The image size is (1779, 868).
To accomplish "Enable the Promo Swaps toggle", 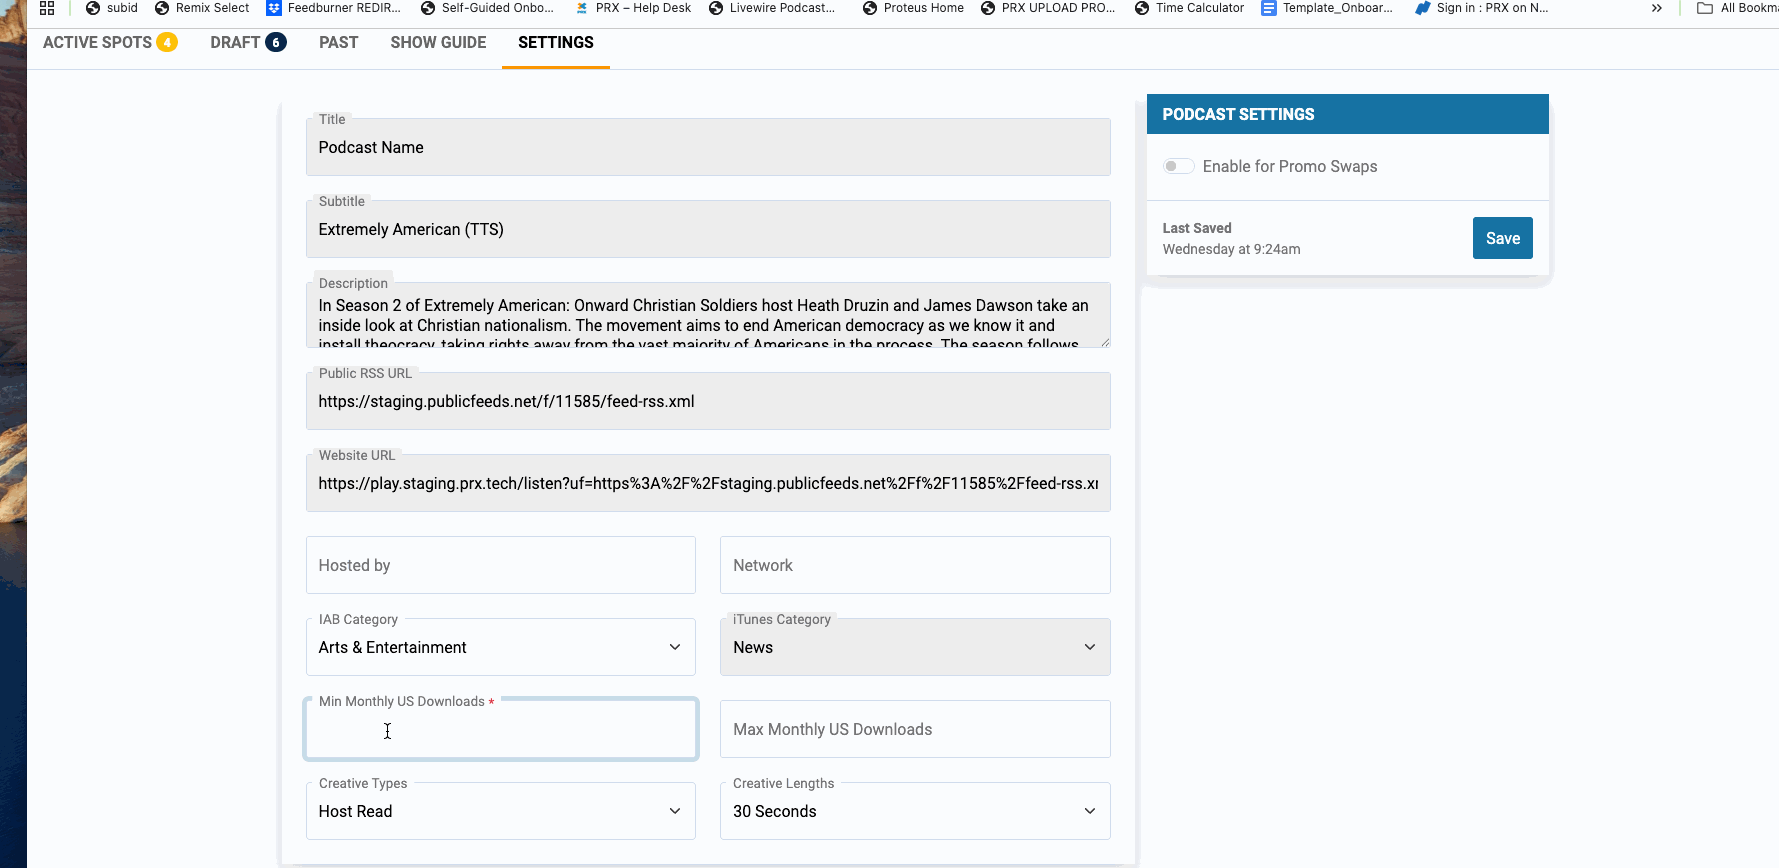I will click(1178, 166).
